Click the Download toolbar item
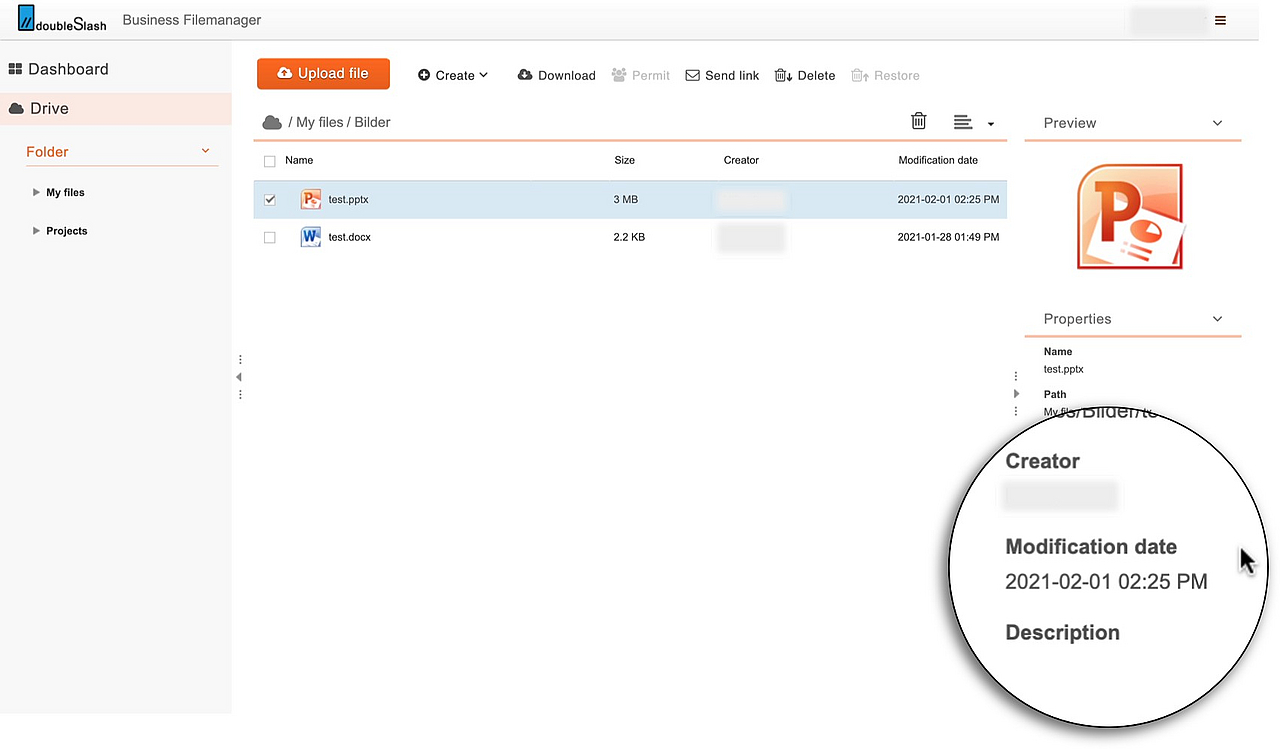1280x749 pixels. pos(556,75)
